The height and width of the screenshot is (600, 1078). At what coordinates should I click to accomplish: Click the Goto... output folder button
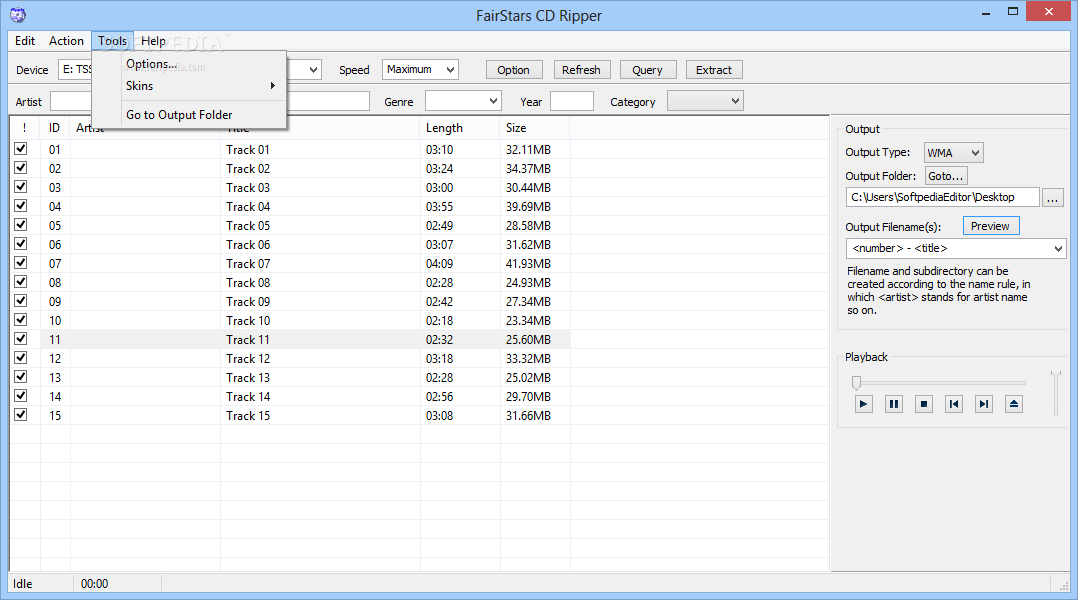(x=946, y=176)
